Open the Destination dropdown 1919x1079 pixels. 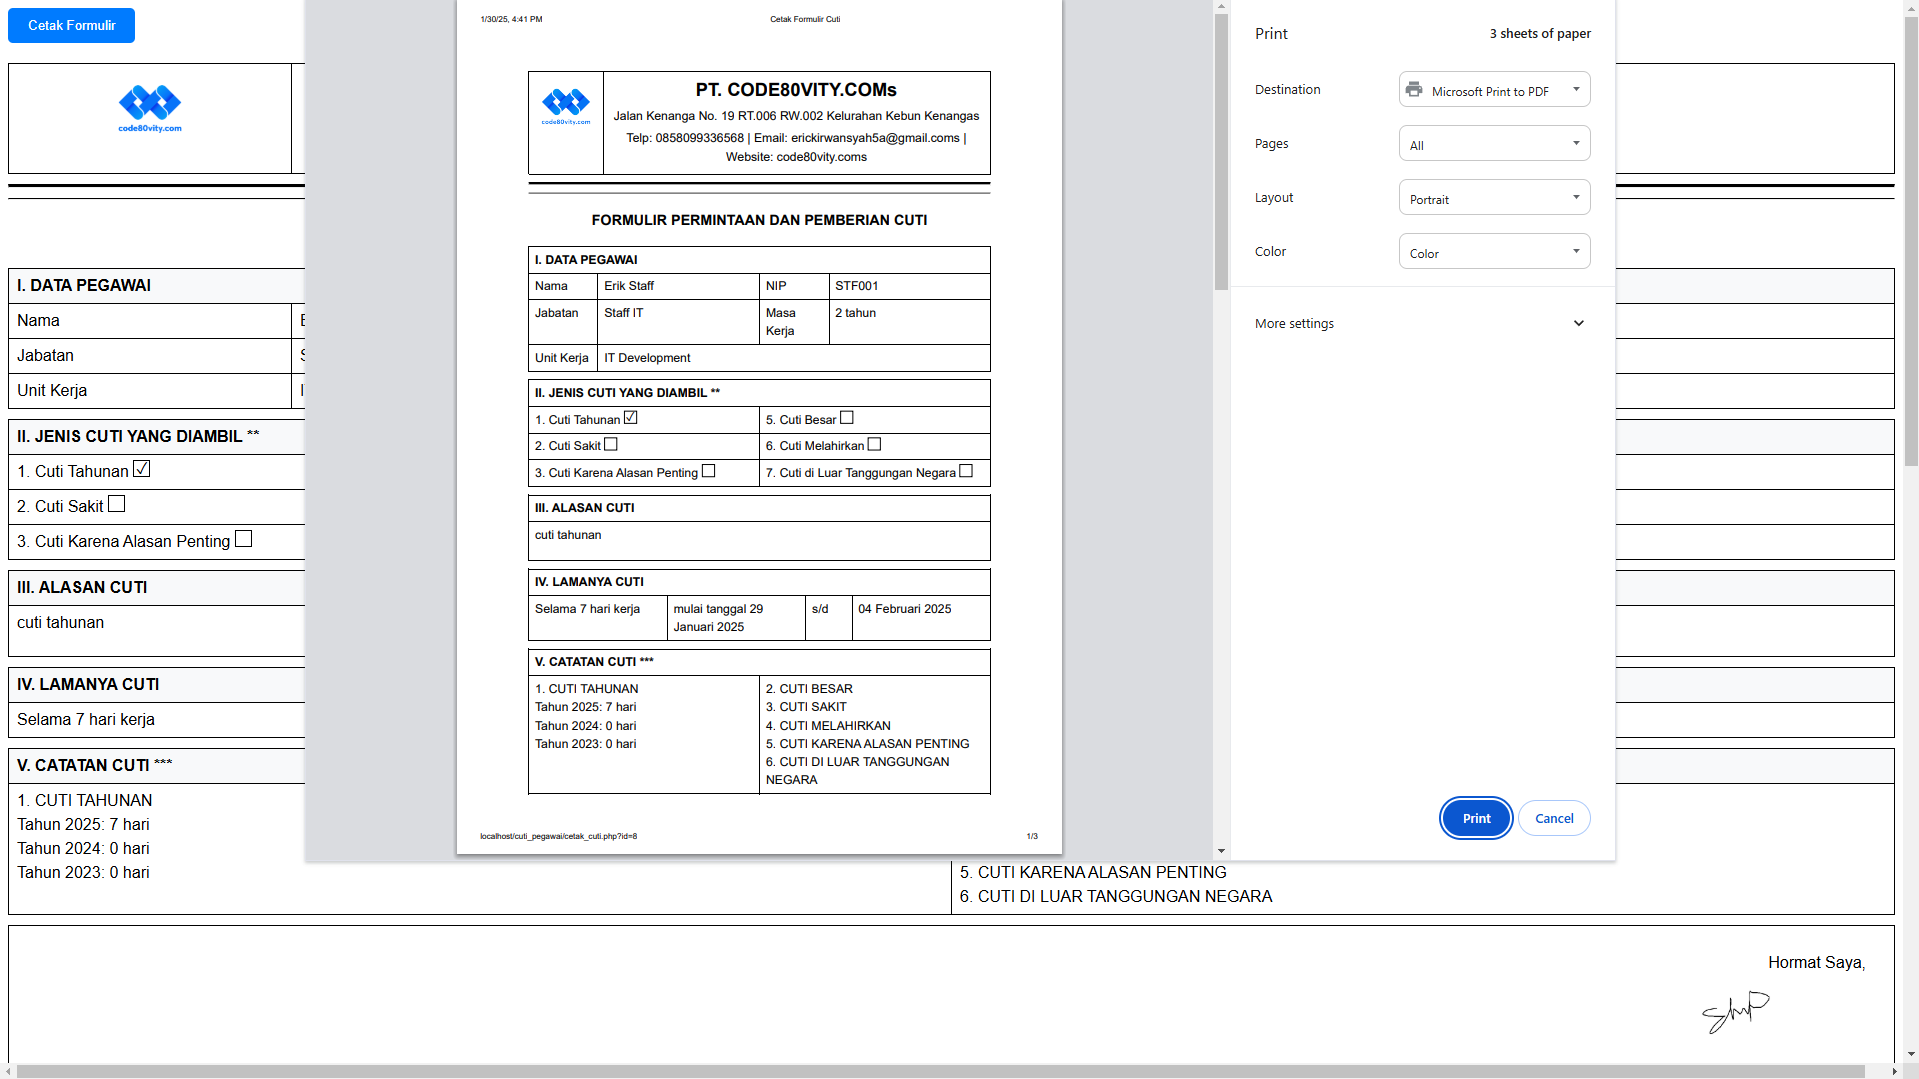tap(1494, 90)
